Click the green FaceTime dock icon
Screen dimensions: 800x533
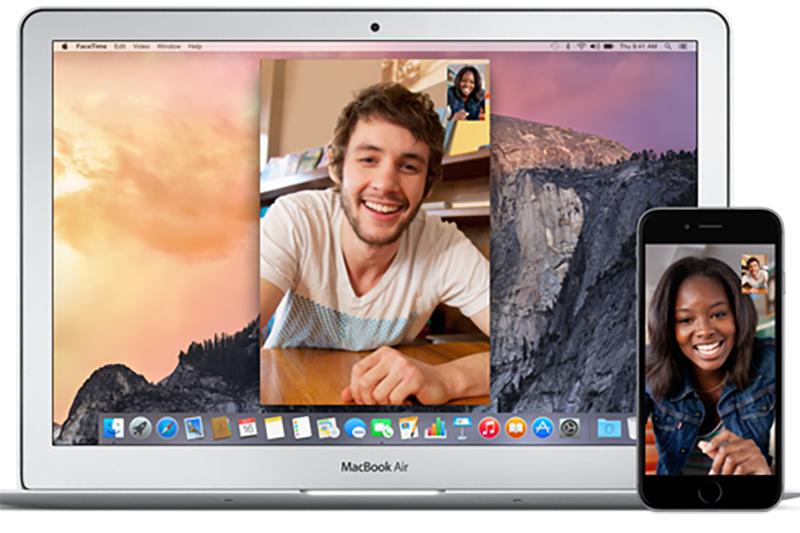pyautogui.click(x=382, y=428)
